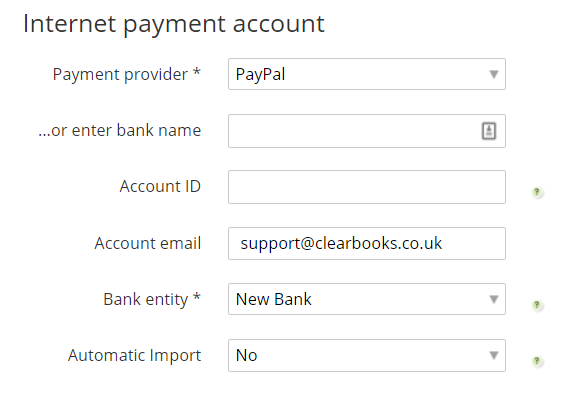Focus the bank name text field
This screenshot has height=395, width=587.
click(367, 131)
